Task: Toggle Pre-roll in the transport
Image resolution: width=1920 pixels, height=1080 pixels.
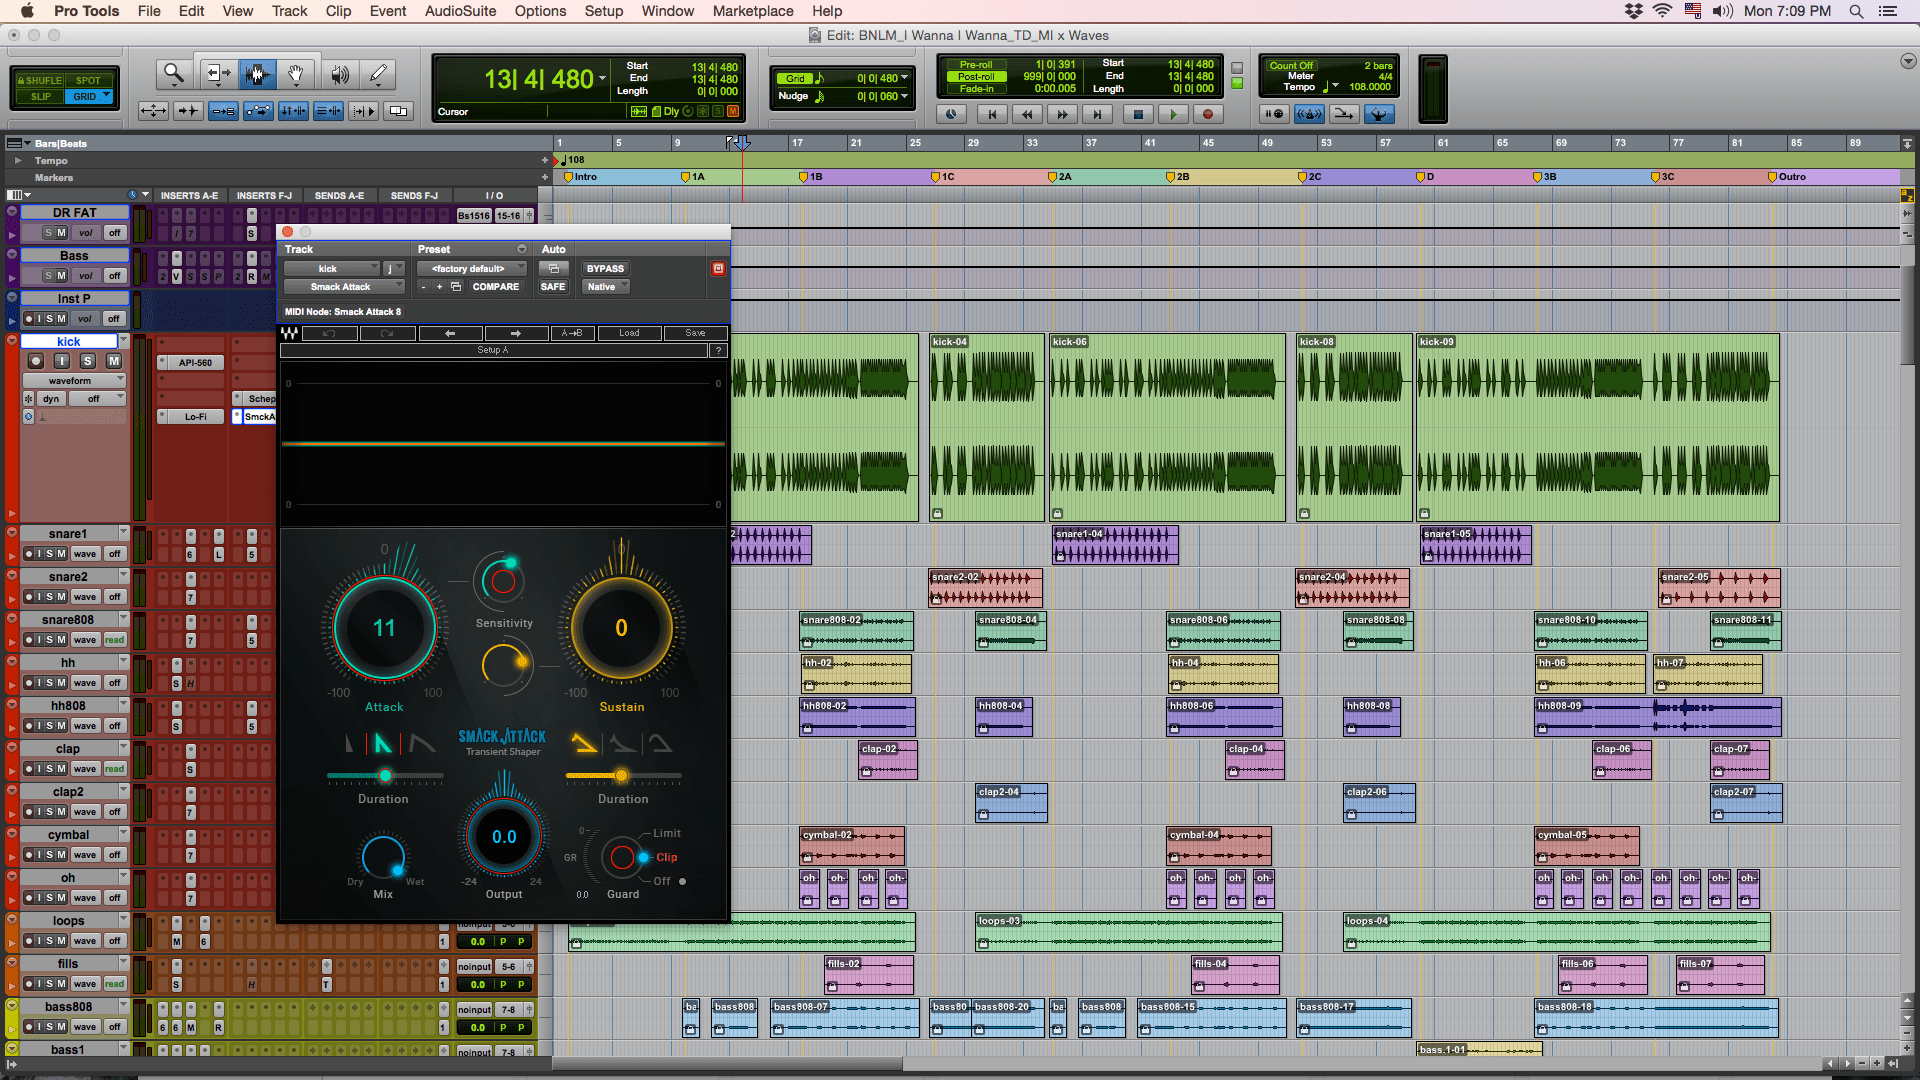Action: pos(976,64)
